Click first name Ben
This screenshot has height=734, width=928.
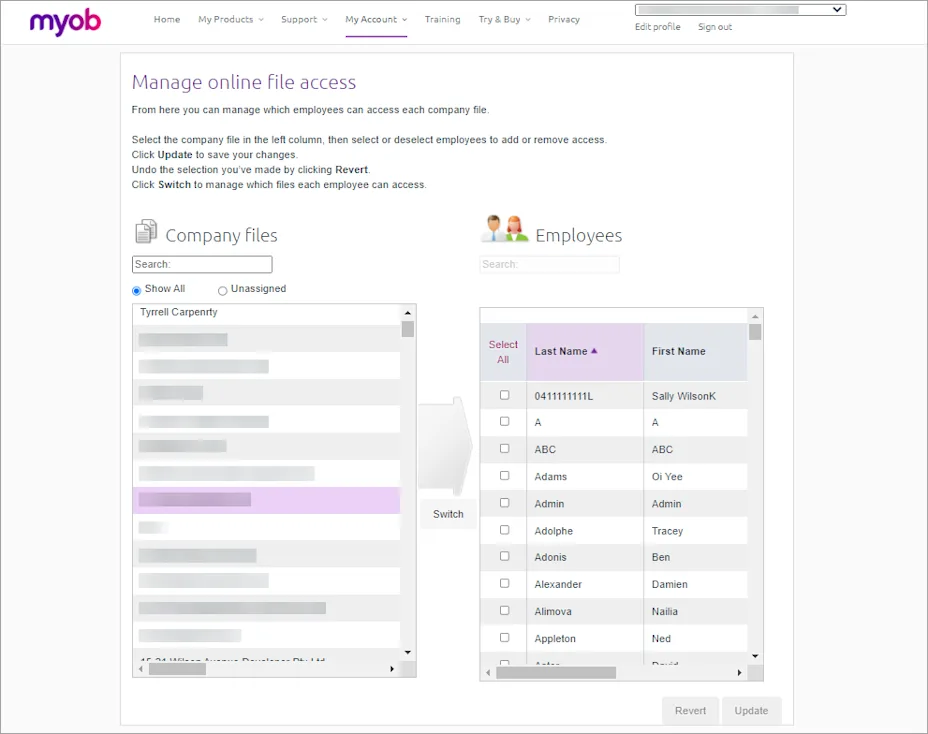pyautogui.click(x=660, y=557)
